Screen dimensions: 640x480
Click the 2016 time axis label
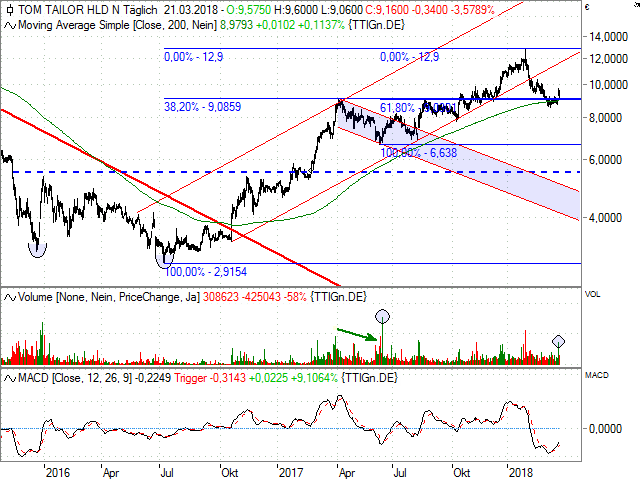tap(58, 473)
